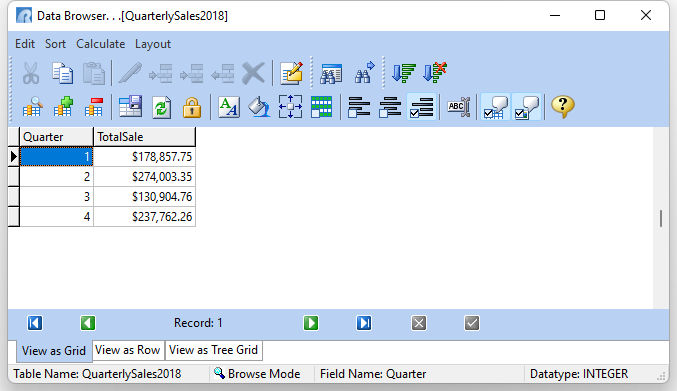Open the Find binoculars-with-table icon
Screen dimensions: 677x391
pos(331,73)
